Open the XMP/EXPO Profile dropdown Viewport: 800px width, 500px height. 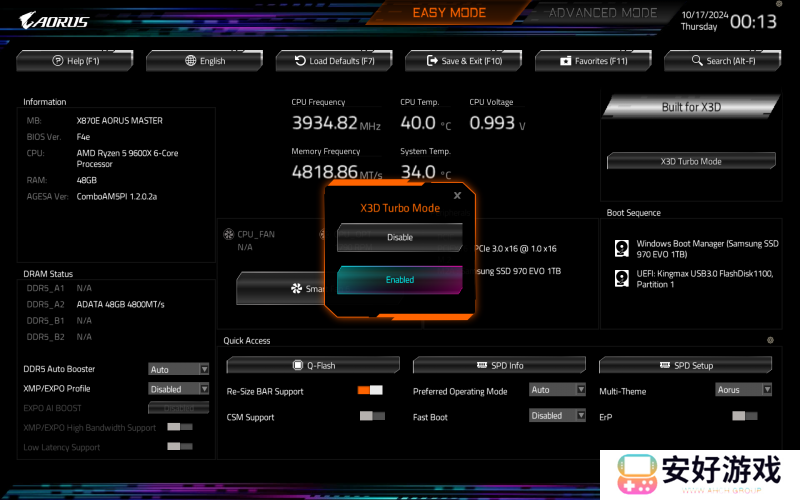click(x=179, y=388)
